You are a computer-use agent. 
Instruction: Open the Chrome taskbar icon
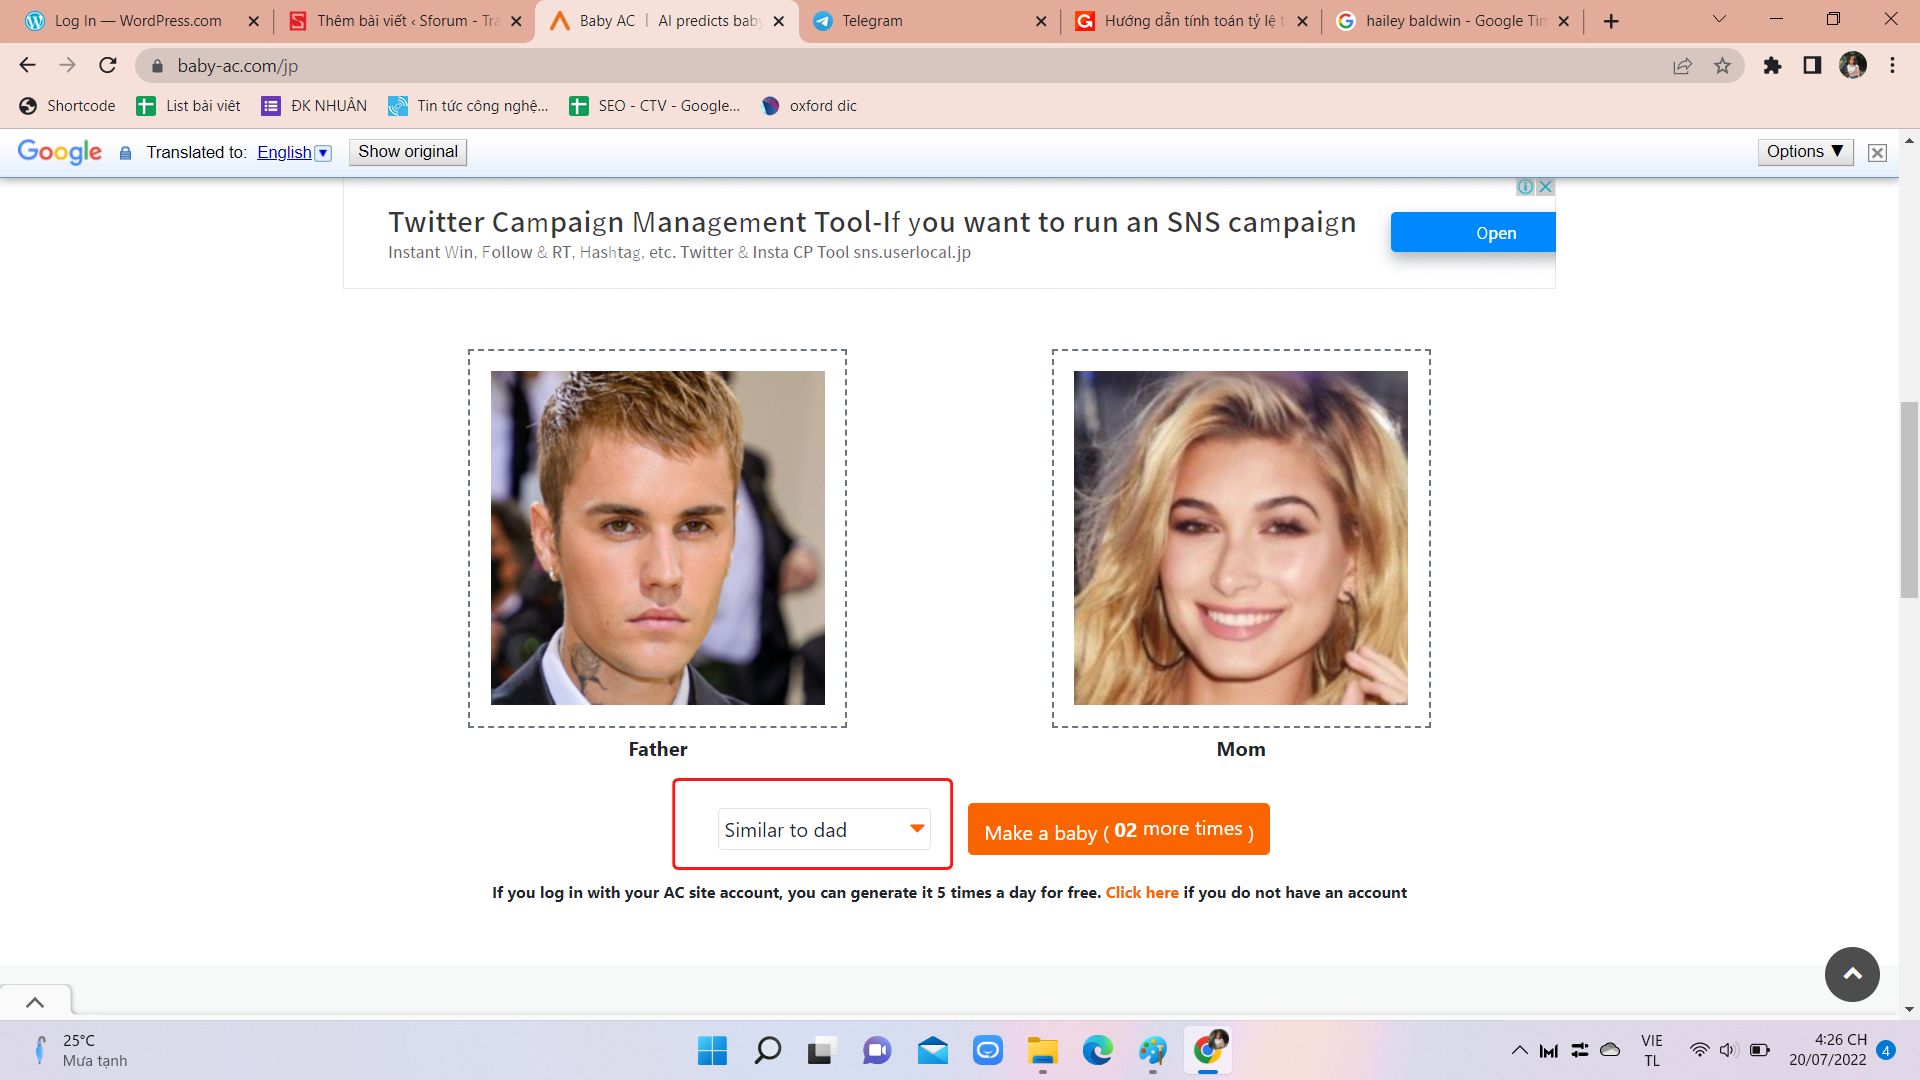point(1208,1050)
